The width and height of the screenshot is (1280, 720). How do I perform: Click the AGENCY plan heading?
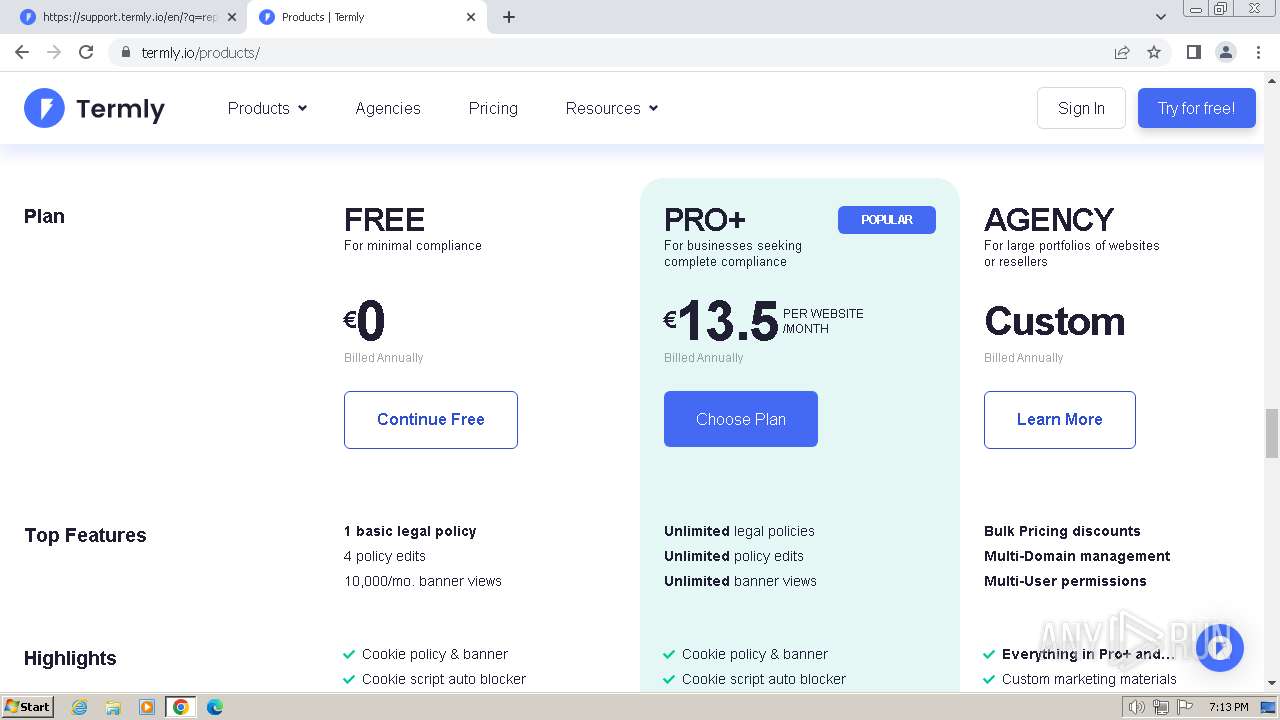[x=1049, y=219]
